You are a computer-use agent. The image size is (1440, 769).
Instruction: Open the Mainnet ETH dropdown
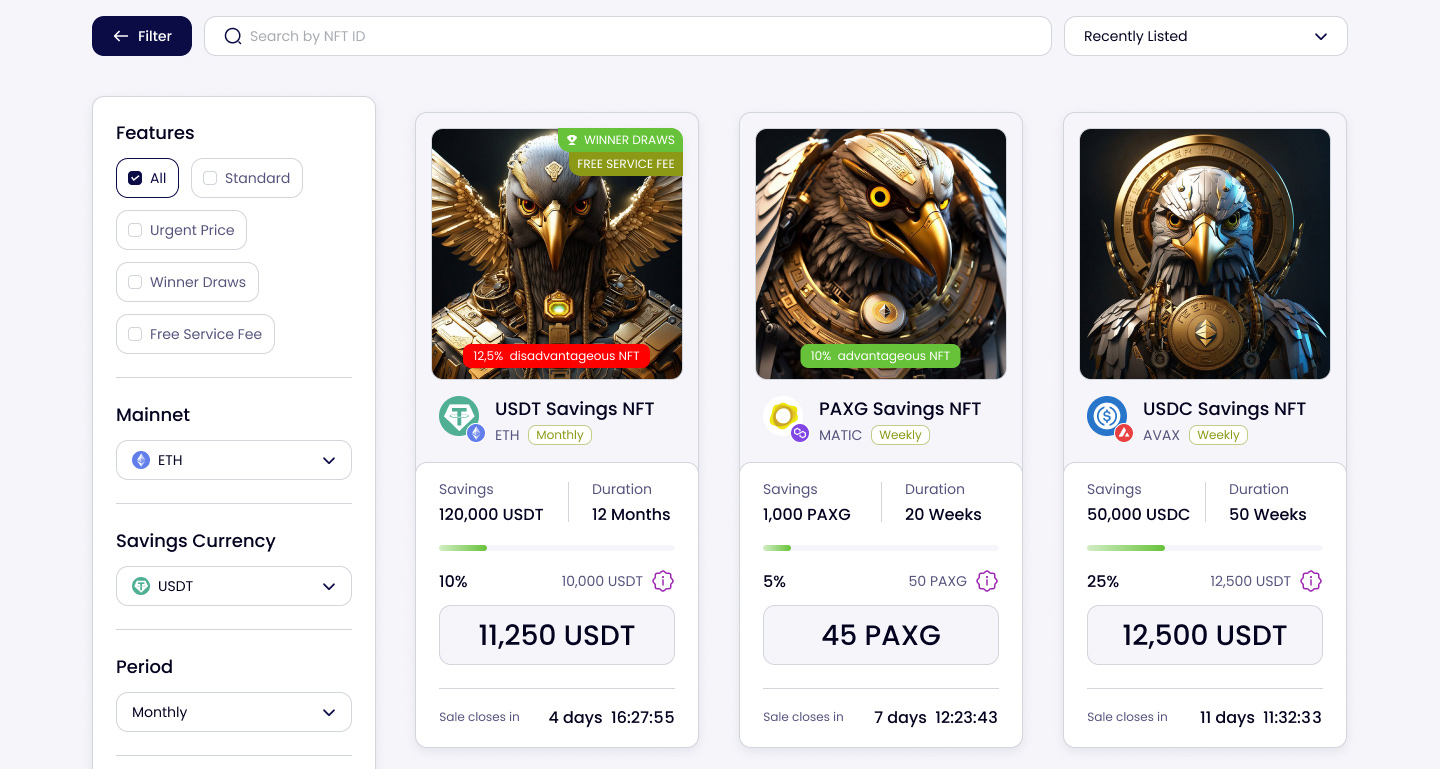click(234, 460)
